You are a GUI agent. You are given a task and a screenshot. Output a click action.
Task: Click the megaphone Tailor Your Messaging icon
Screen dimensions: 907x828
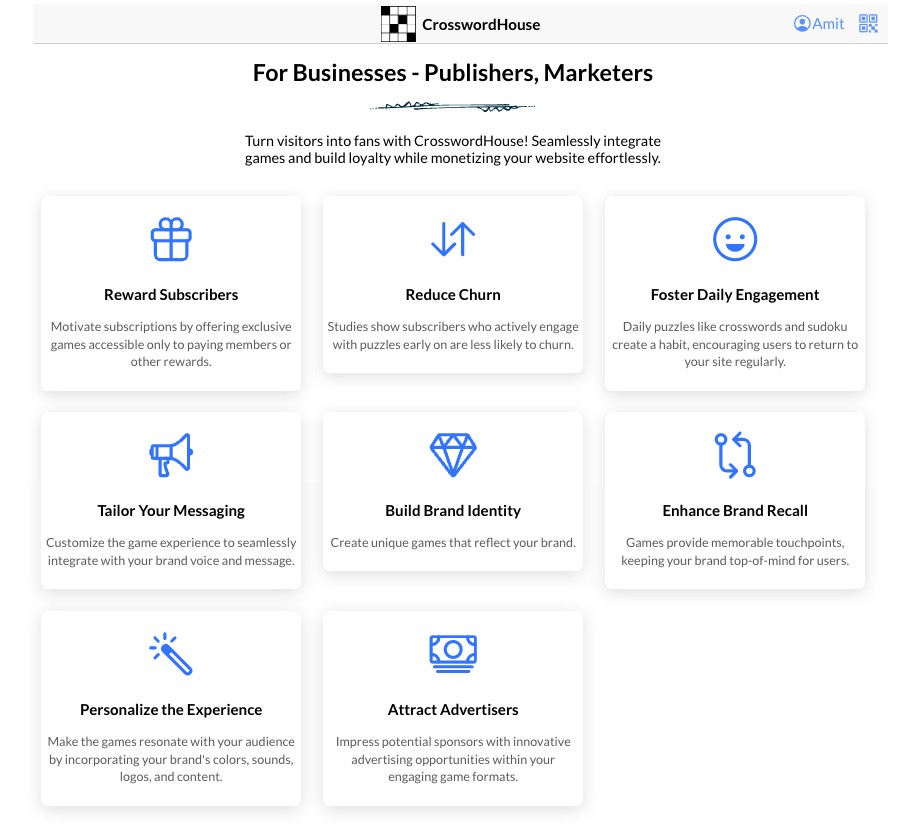click(x=171, y=455)
